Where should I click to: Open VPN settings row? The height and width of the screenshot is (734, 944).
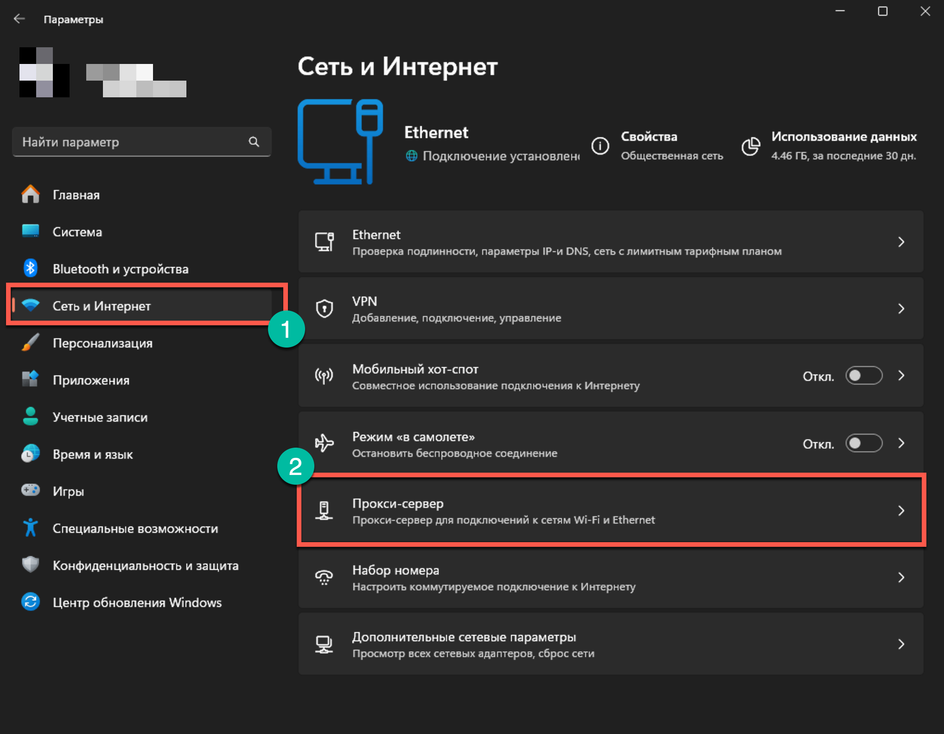tap(611, 308)
